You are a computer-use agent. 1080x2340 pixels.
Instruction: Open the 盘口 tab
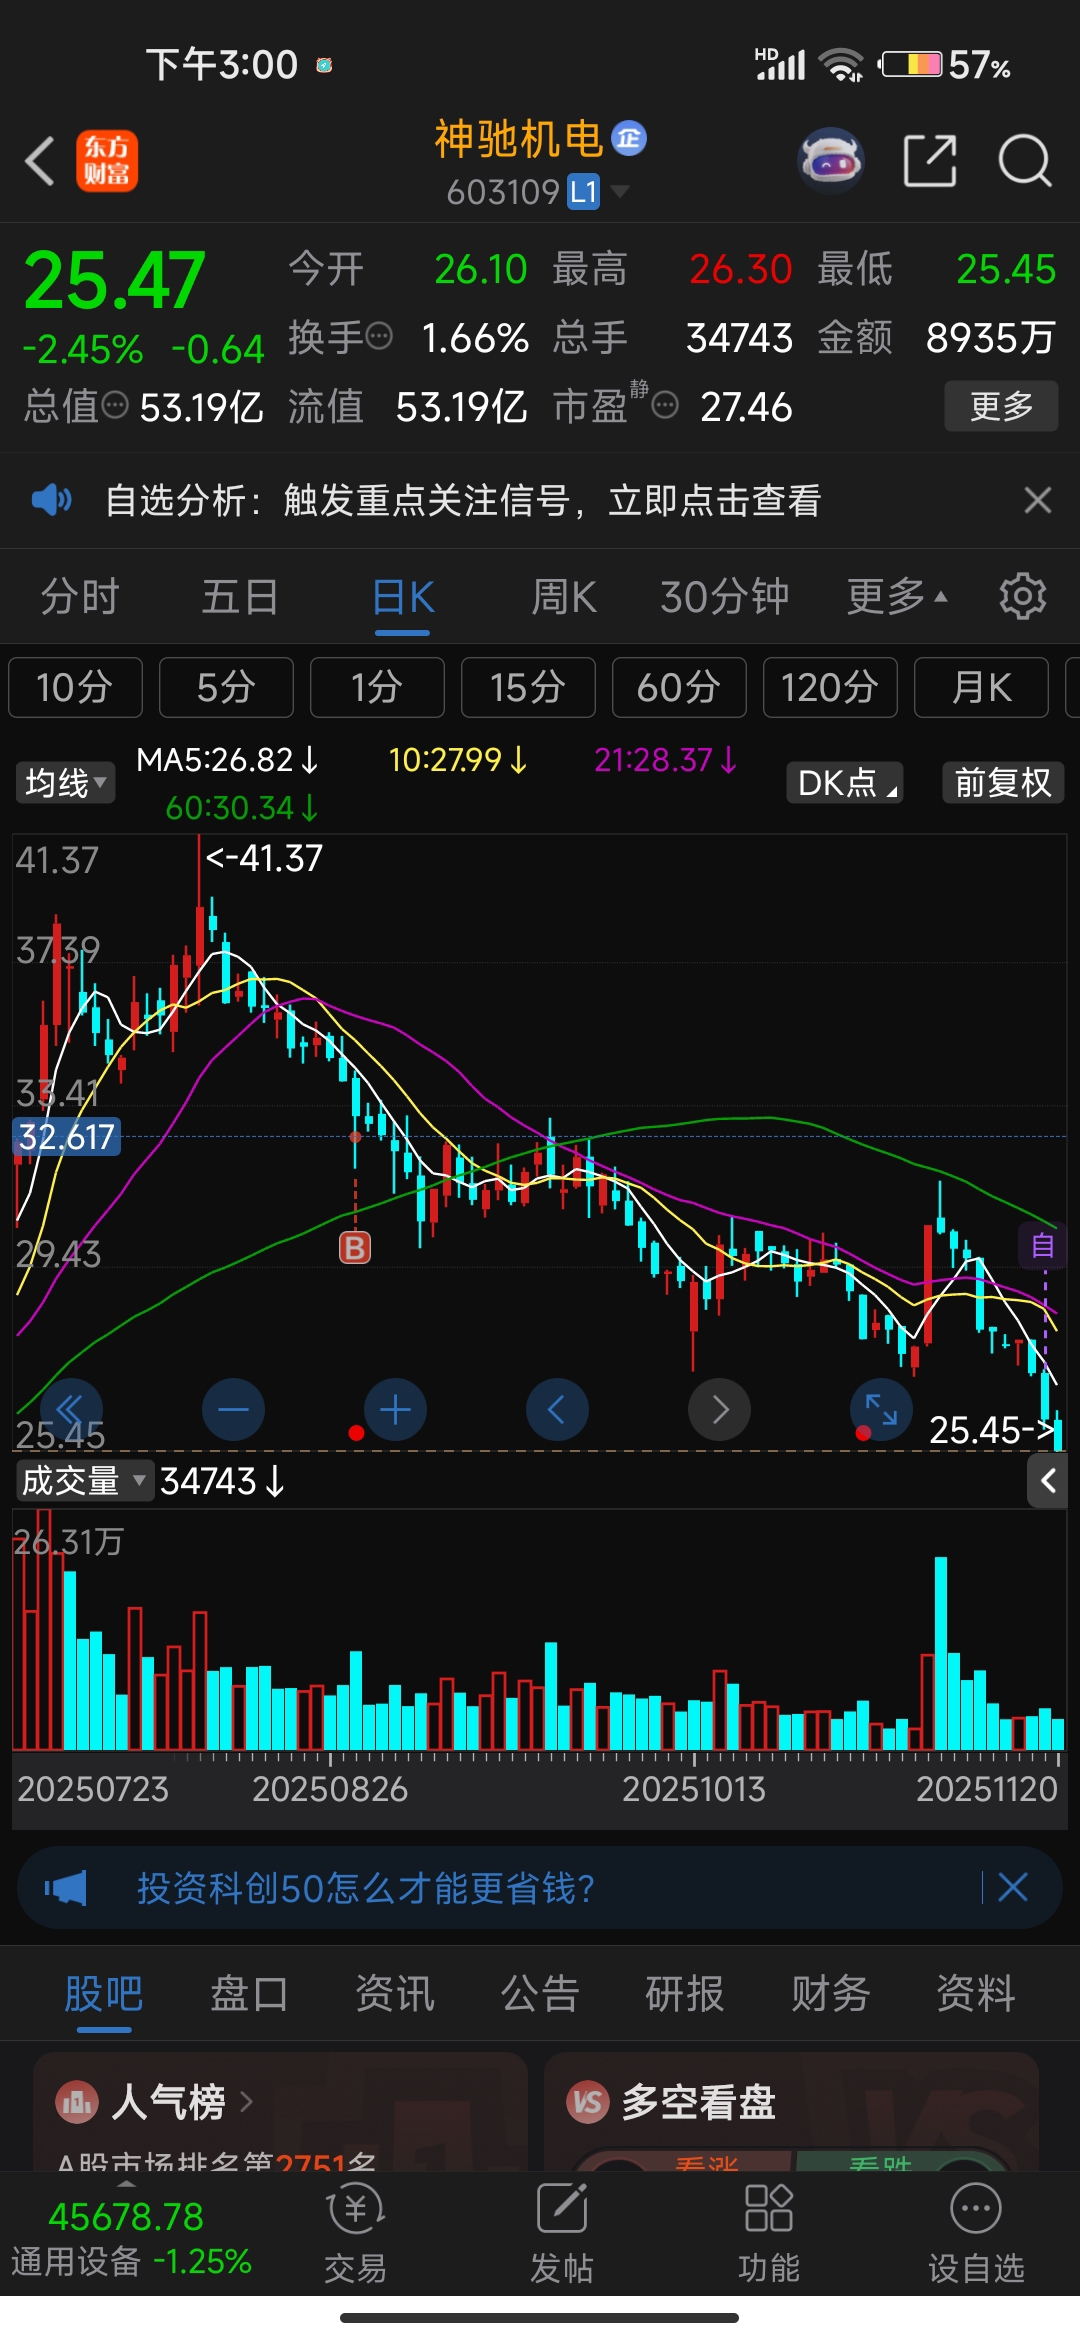tap(249, 1994)
